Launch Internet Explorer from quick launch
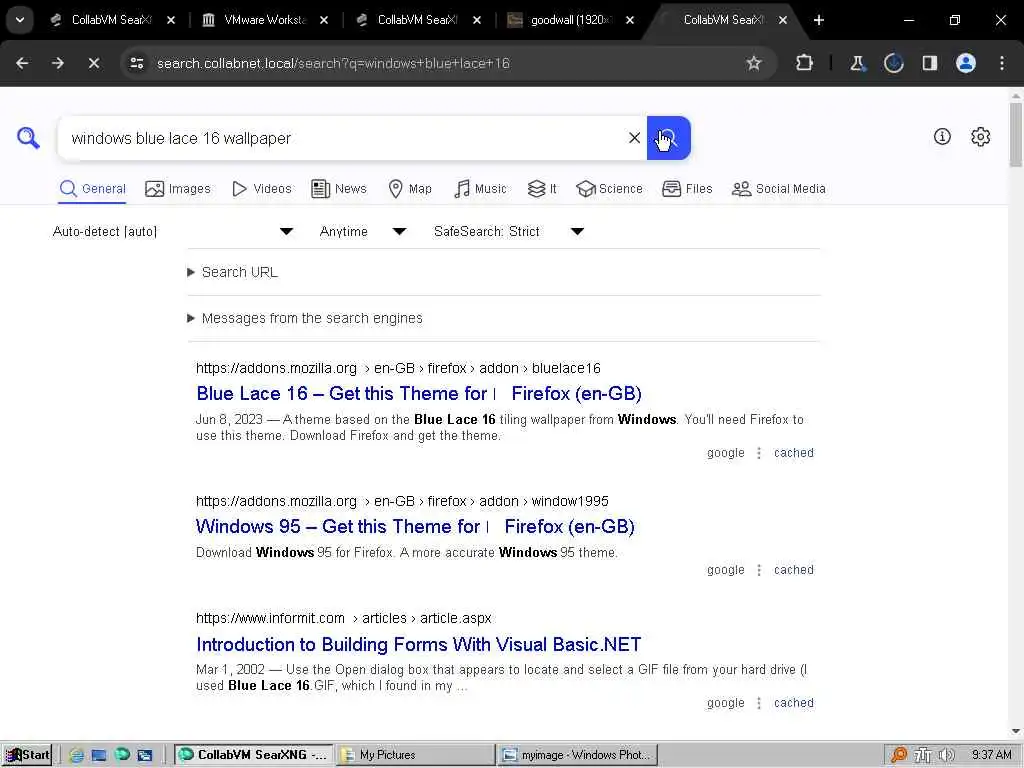The width and height of the screenshot is (1024, 768). tap(76, 755)
